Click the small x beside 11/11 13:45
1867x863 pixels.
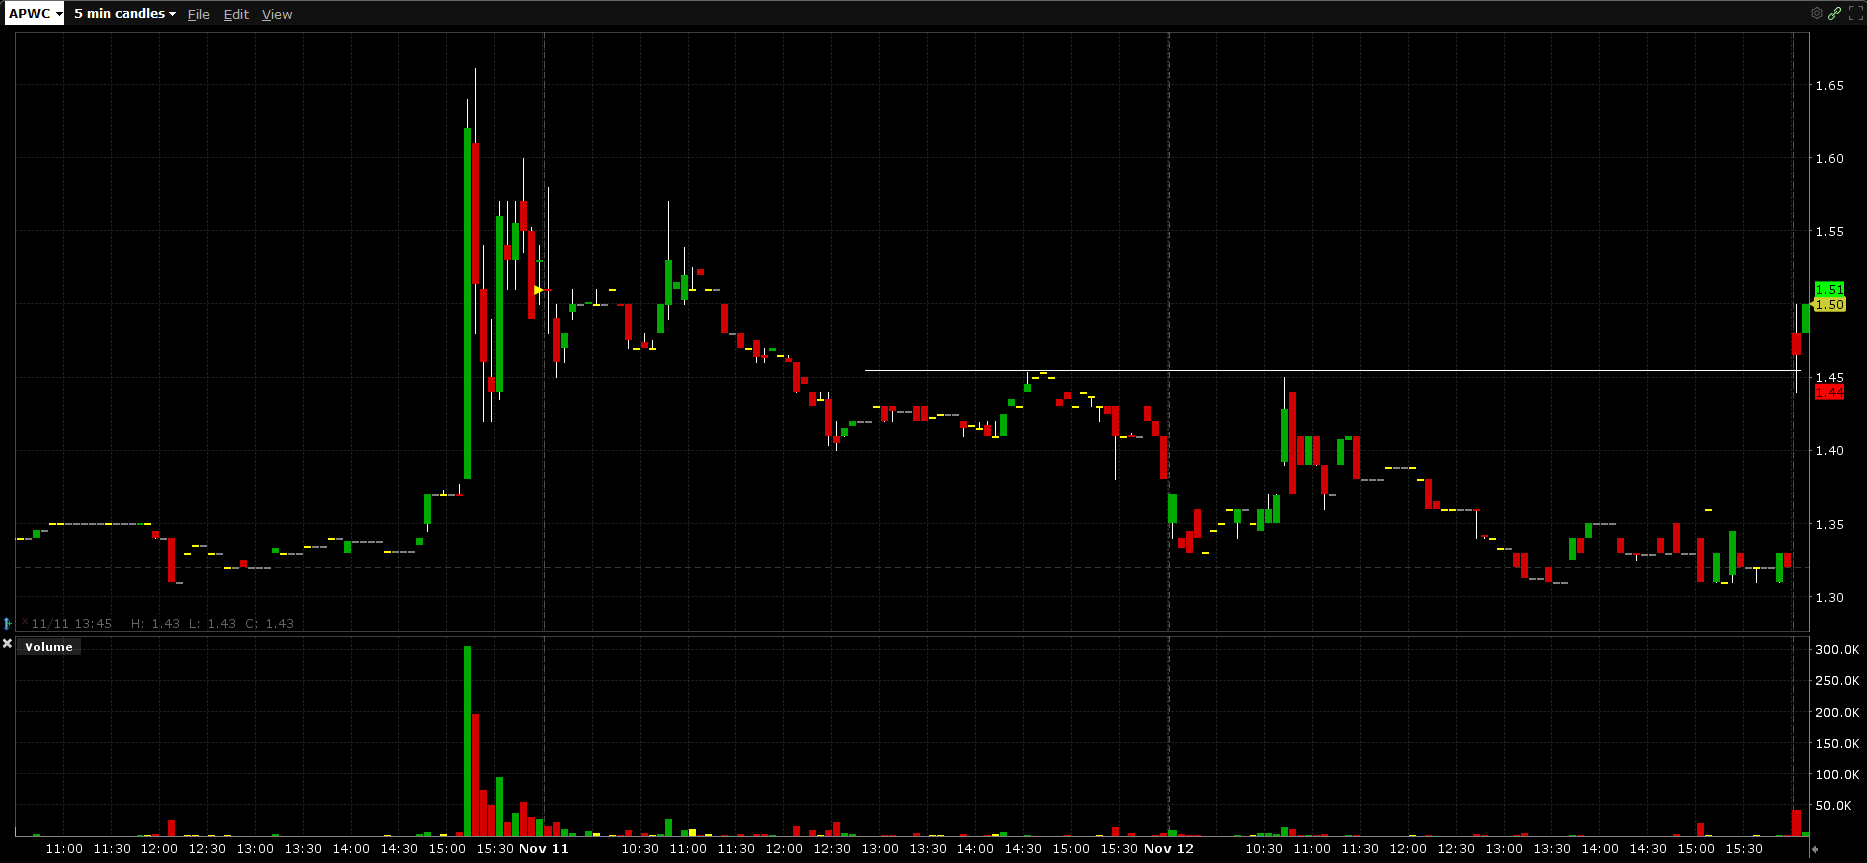click(x=25, y=622)
